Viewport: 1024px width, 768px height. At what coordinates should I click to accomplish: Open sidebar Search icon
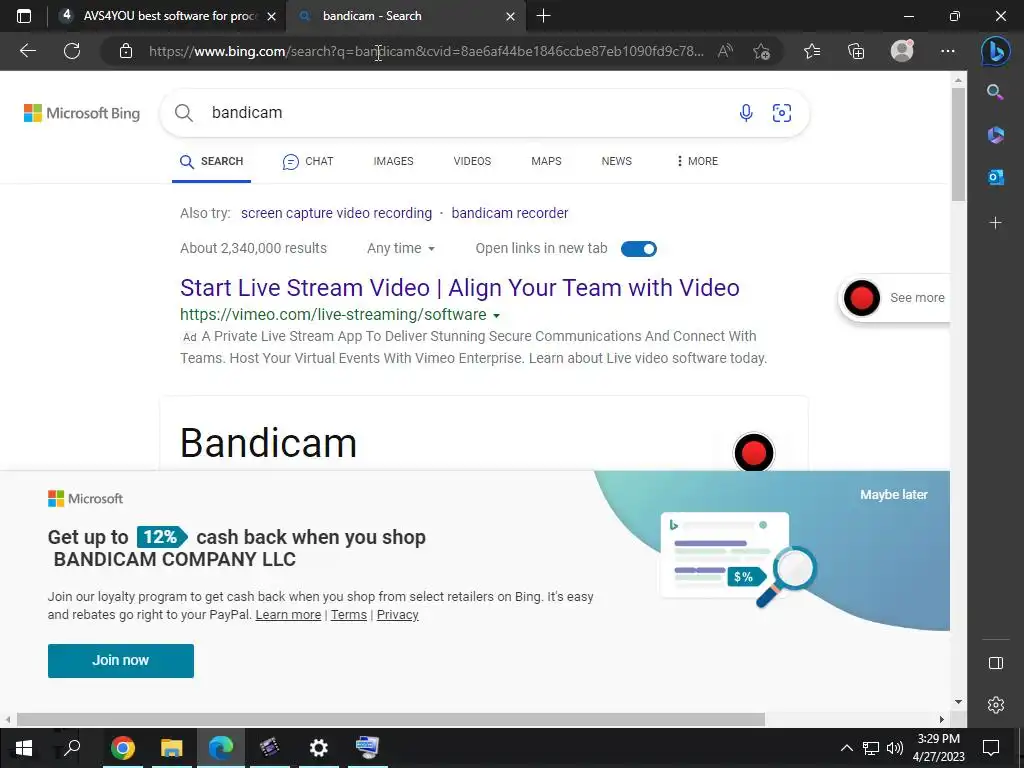[x=995, y=92]
